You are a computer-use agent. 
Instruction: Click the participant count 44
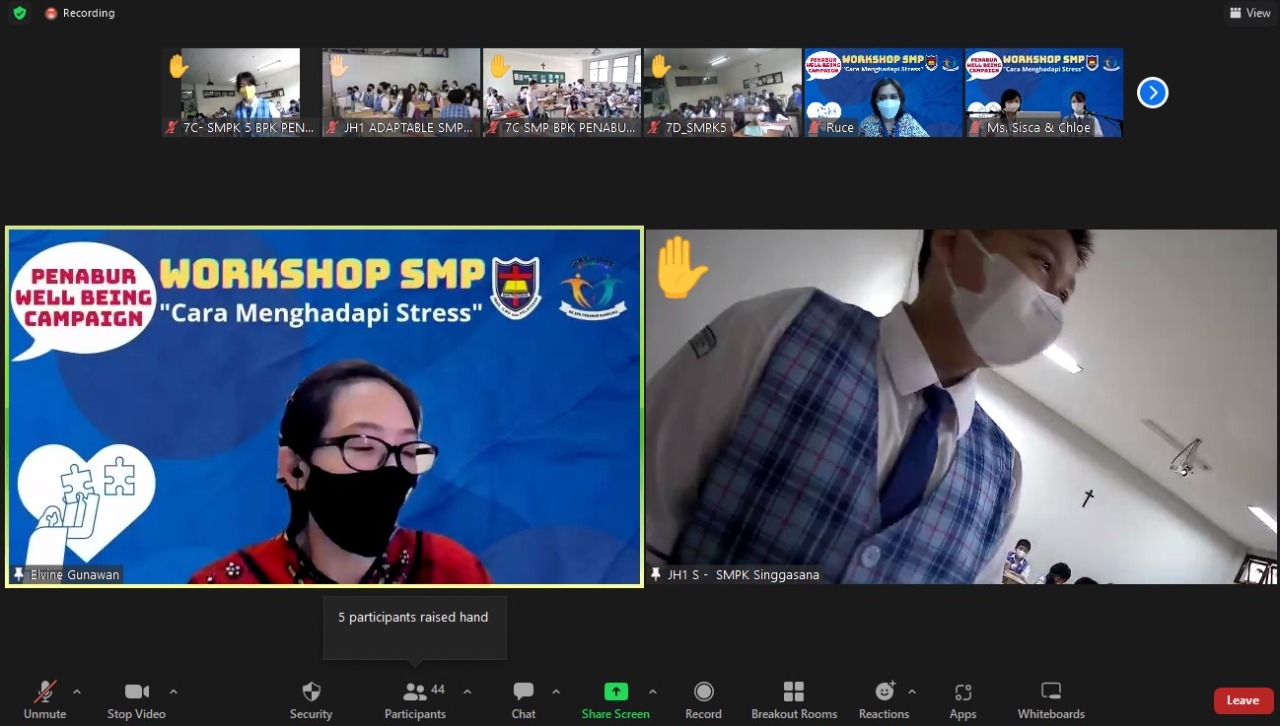(438, 690)
